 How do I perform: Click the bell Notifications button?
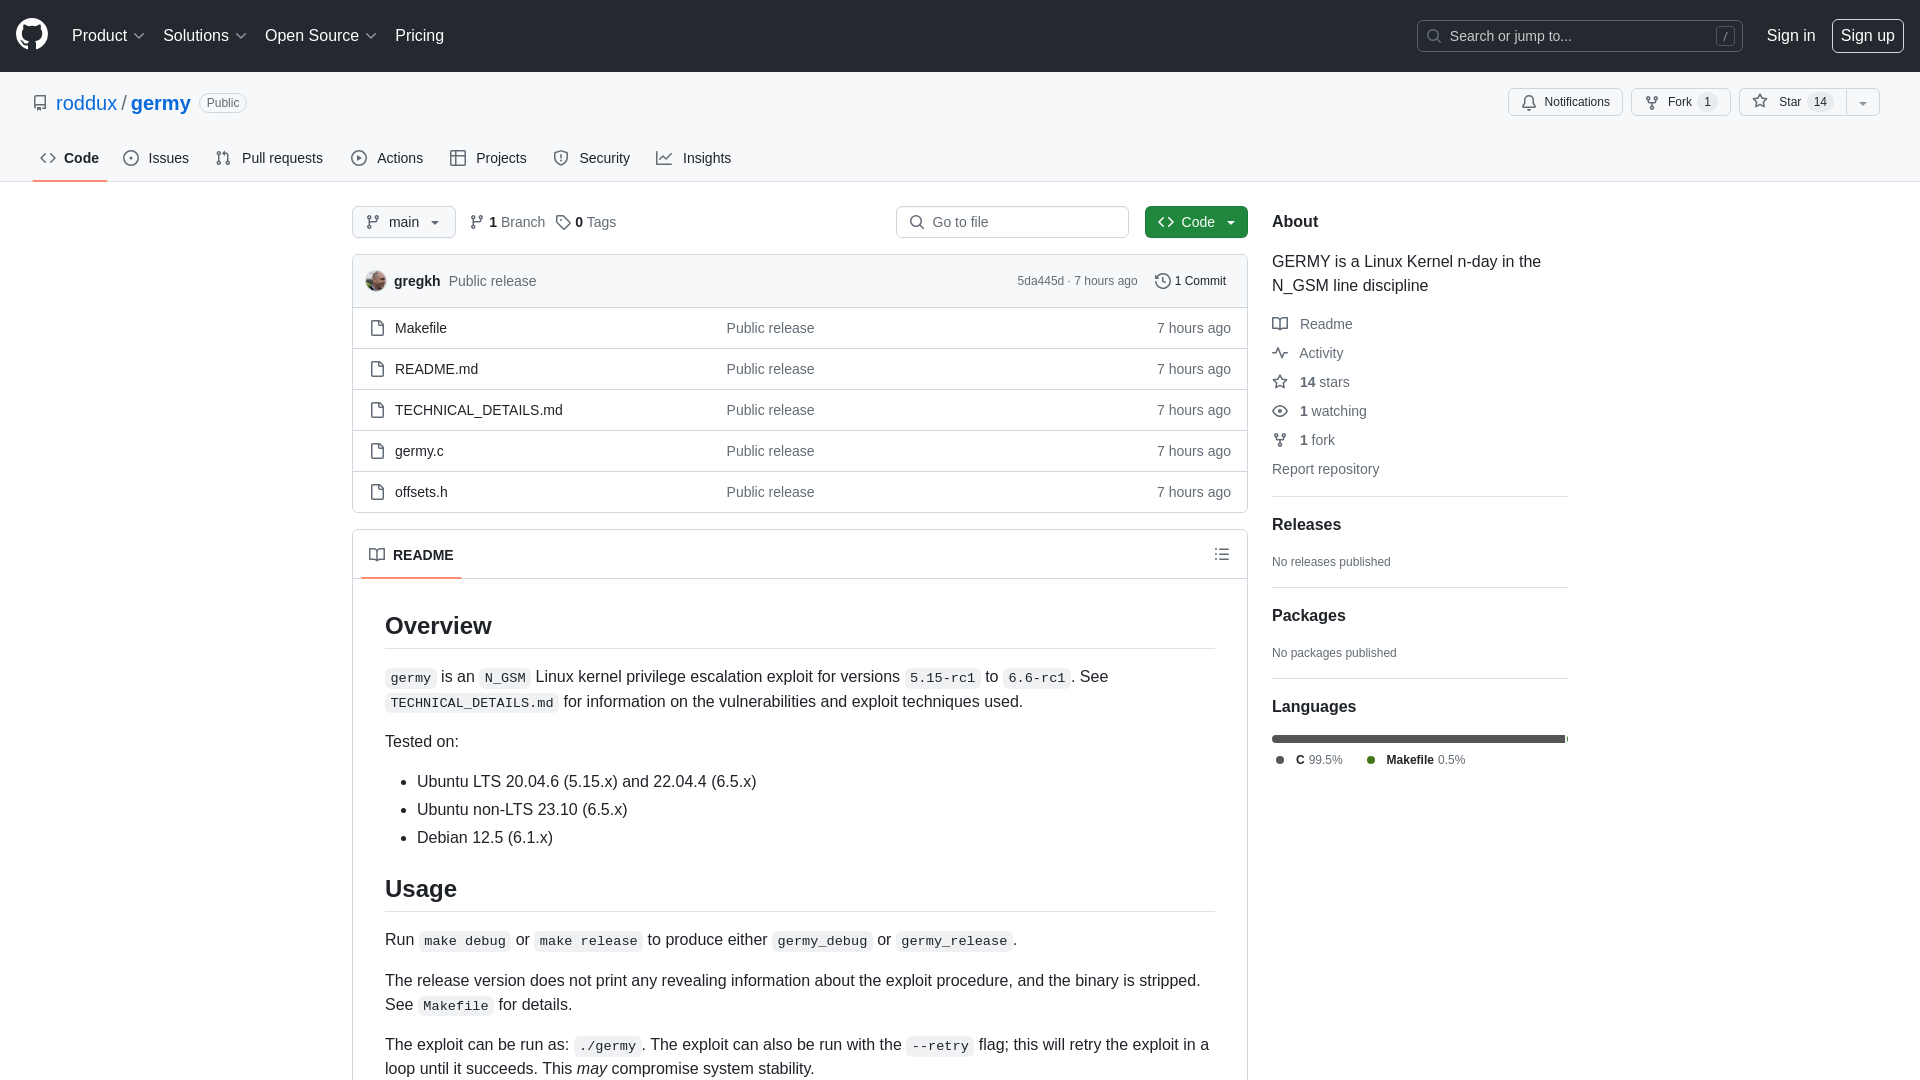(1565, 102)
